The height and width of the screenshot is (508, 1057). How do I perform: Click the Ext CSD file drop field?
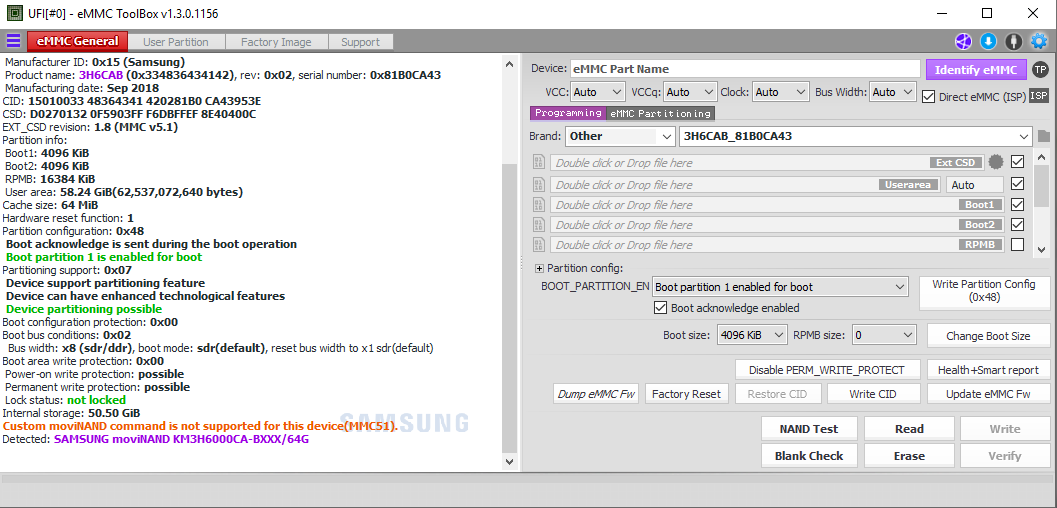click(x=767, y=162)
